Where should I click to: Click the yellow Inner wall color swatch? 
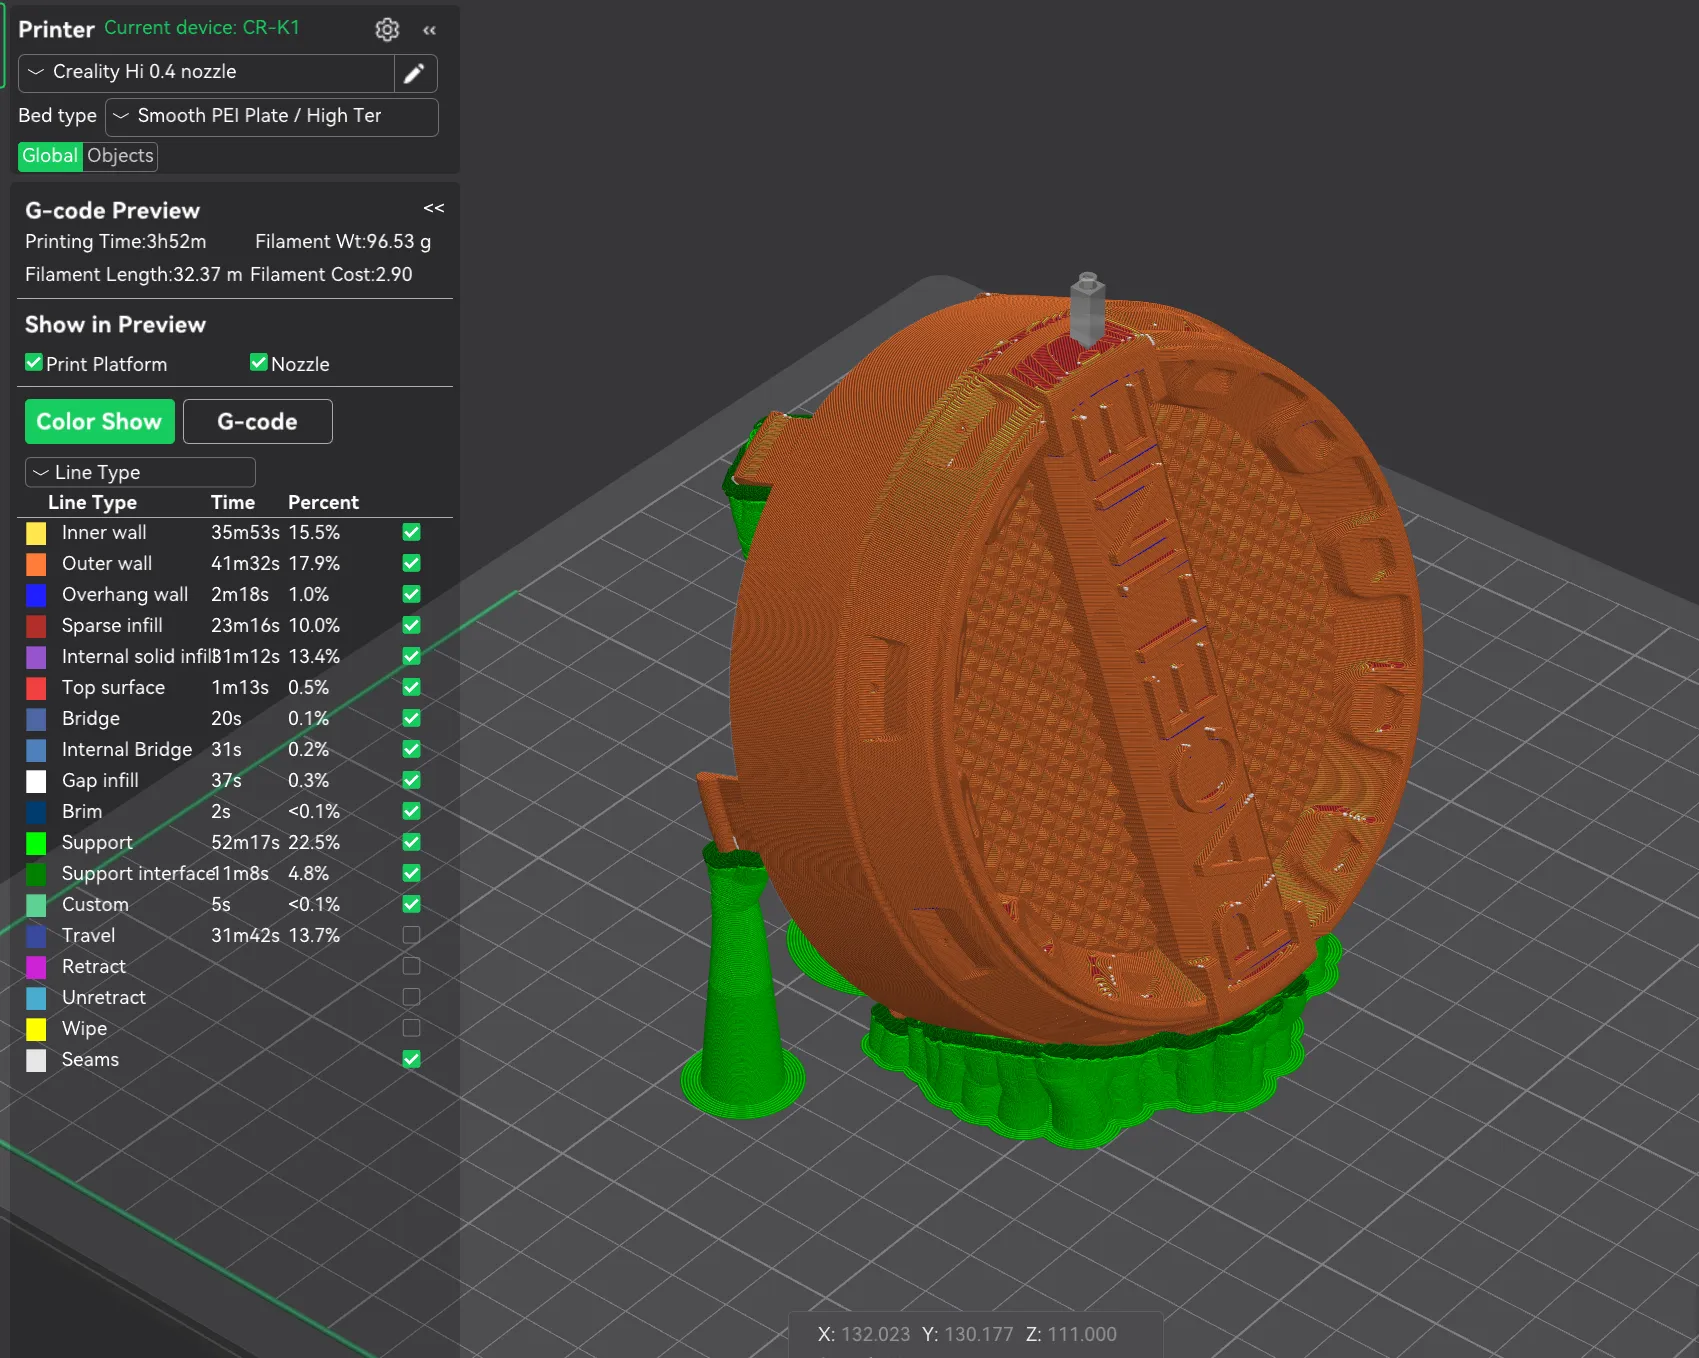click(x=36, y=533)
